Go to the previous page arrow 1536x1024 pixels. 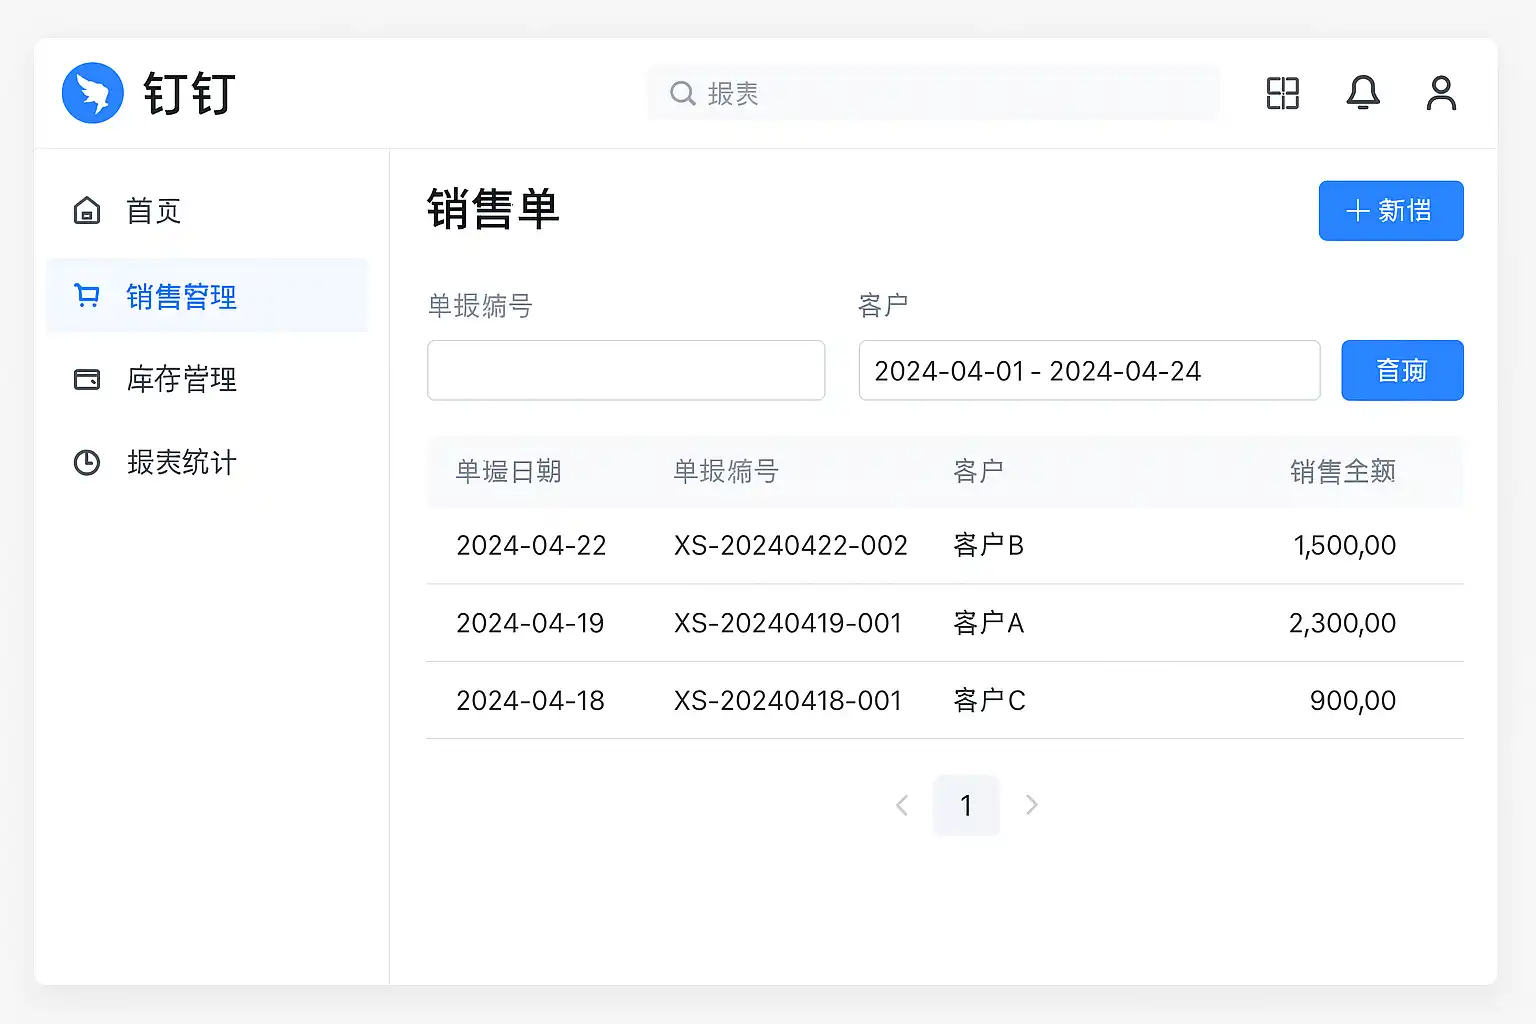(x=902, y=805)
